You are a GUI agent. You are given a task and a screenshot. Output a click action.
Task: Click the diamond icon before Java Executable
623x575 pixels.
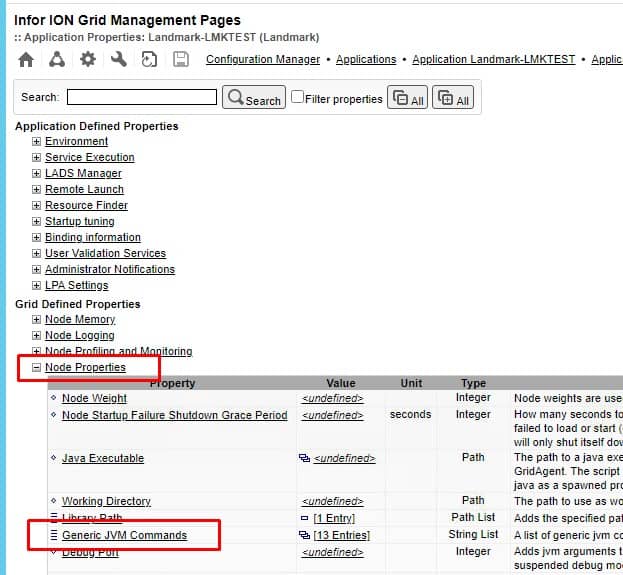(x=54, y=457)
